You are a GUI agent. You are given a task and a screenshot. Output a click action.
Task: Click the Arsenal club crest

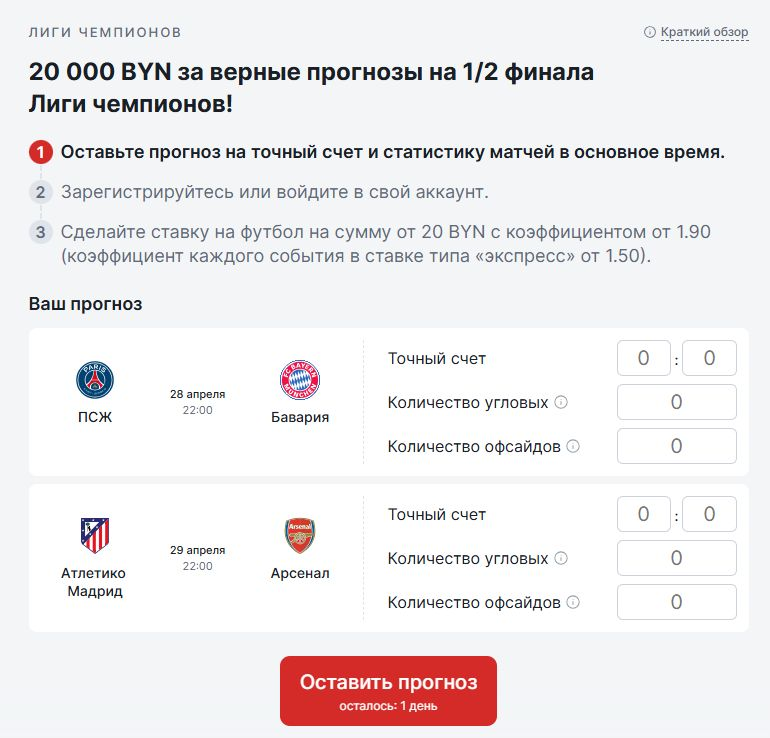point(299,537)
